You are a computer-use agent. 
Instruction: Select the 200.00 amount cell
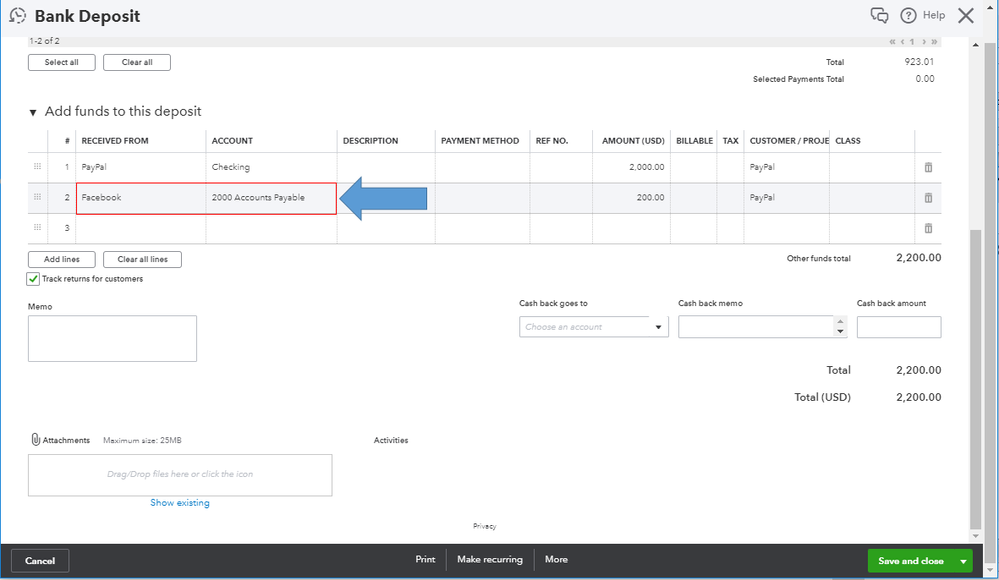click(631, 198)
